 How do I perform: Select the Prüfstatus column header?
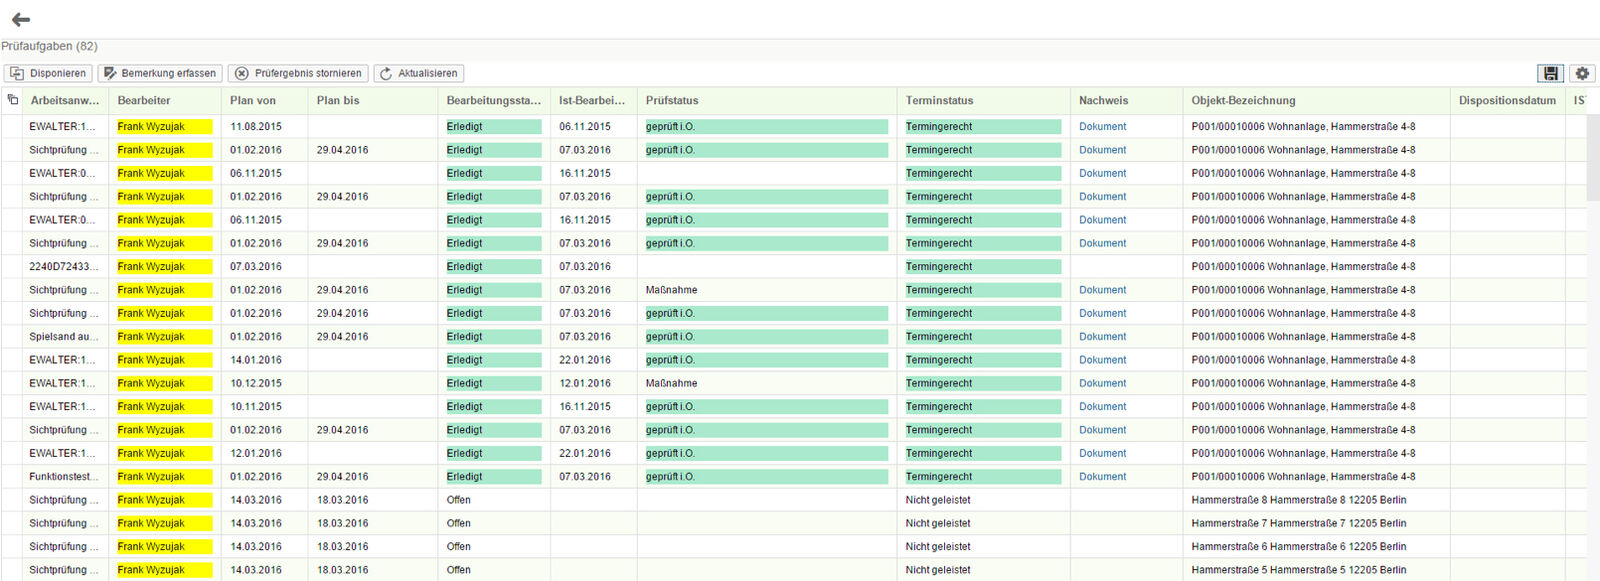pos(672,100)
